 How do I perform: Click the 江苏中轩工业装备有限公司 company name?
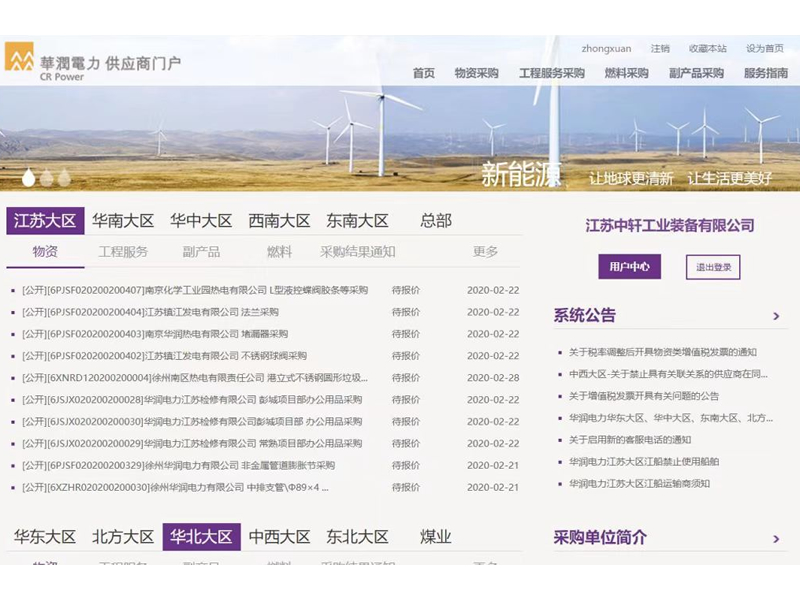pos(669,226)
